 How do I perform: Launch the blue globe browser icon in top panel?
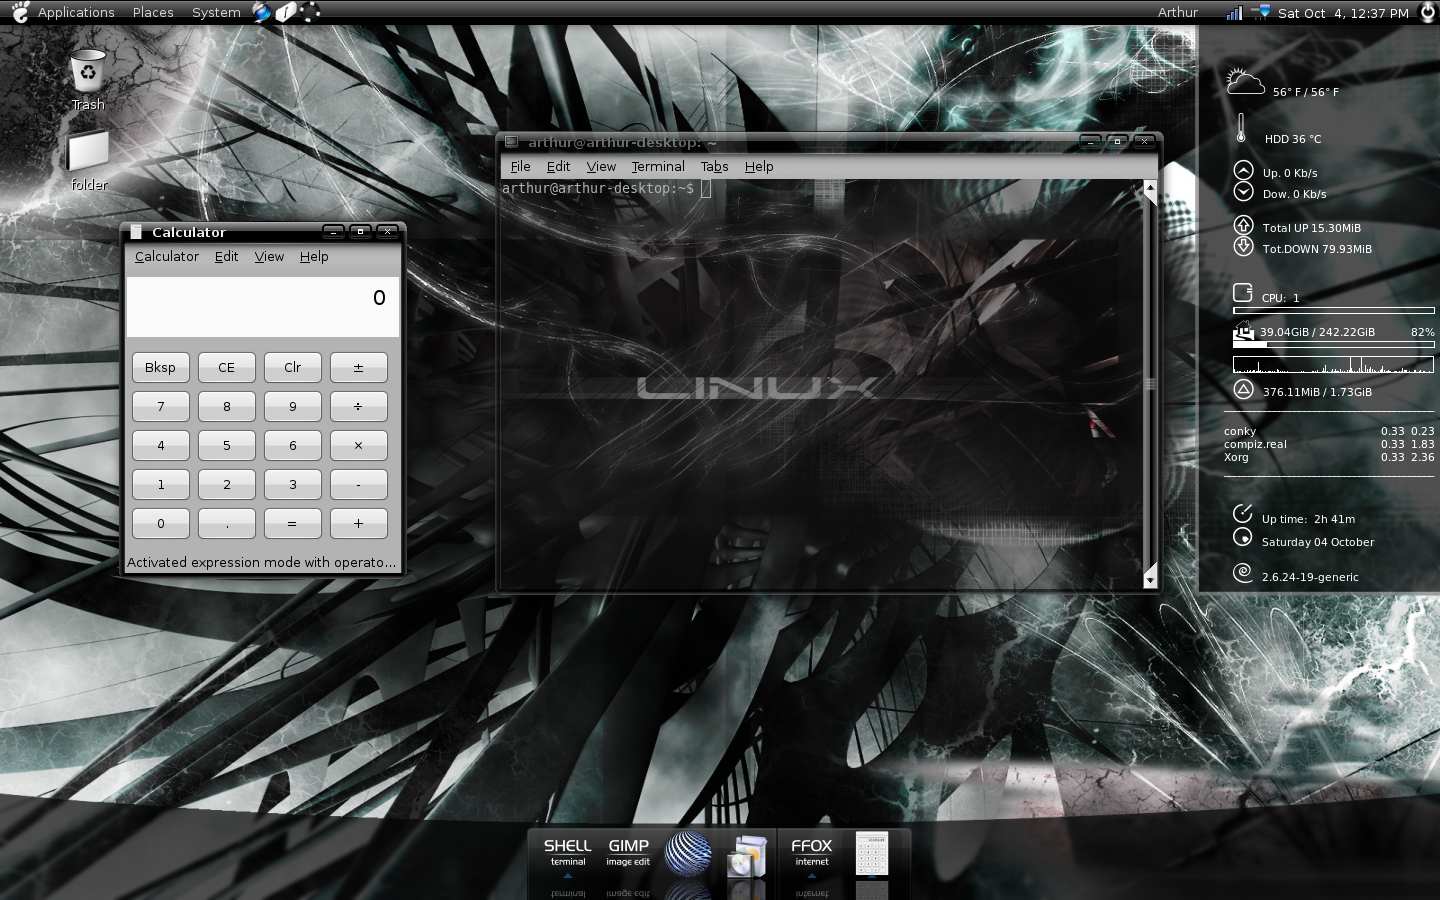click(x=262, y=12)
